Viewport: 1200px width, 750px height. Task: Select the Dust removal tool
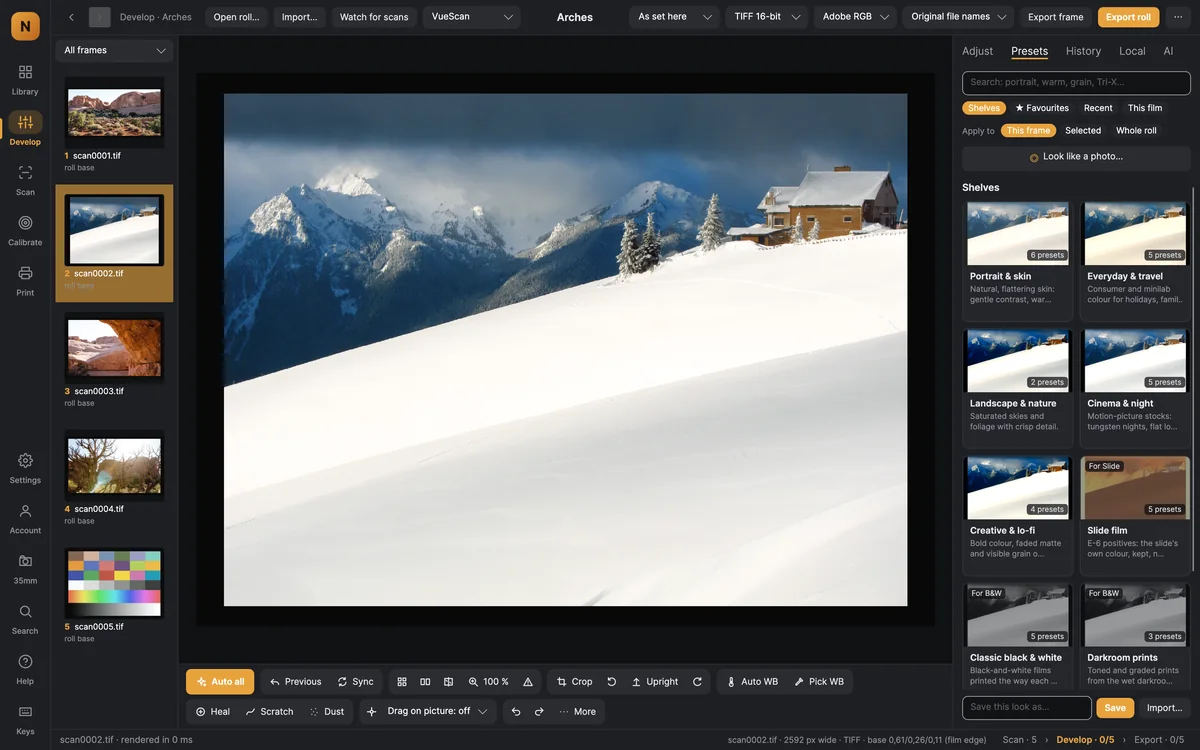click(326, 712)
